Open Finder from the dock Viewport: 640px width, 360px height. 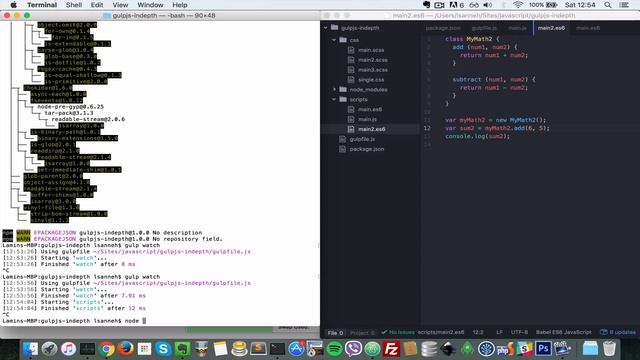coord(31,349)
